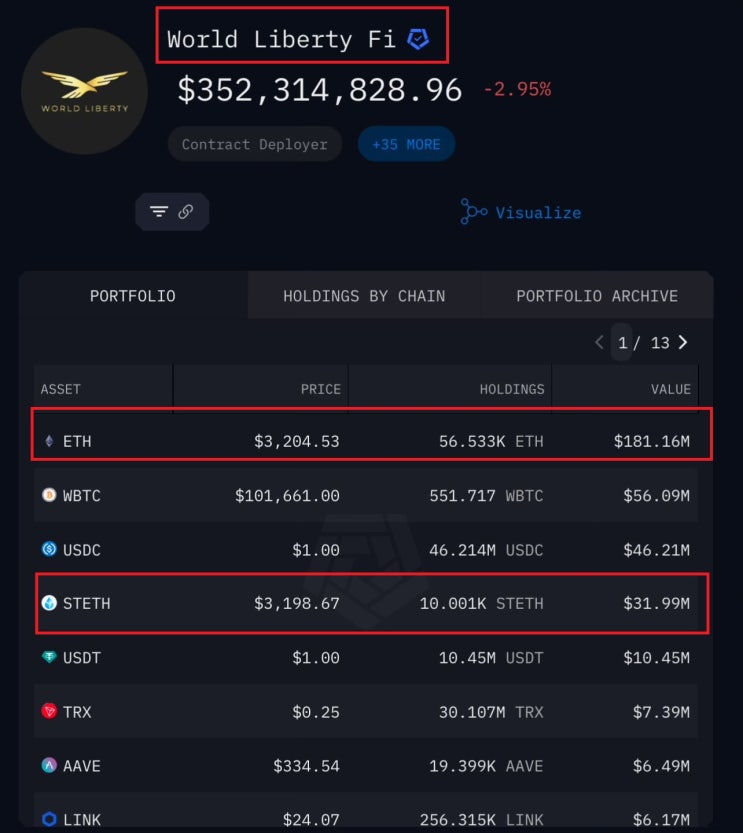Click the Visualize graph icon
The width and height of the screenshot is (743, 833).
474,212
